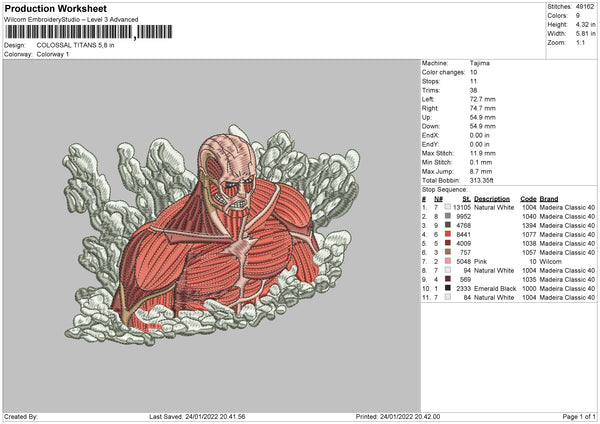
Task: Click the zoom value '1:1'
Action: pyautogui.click(x=580, y=42)
